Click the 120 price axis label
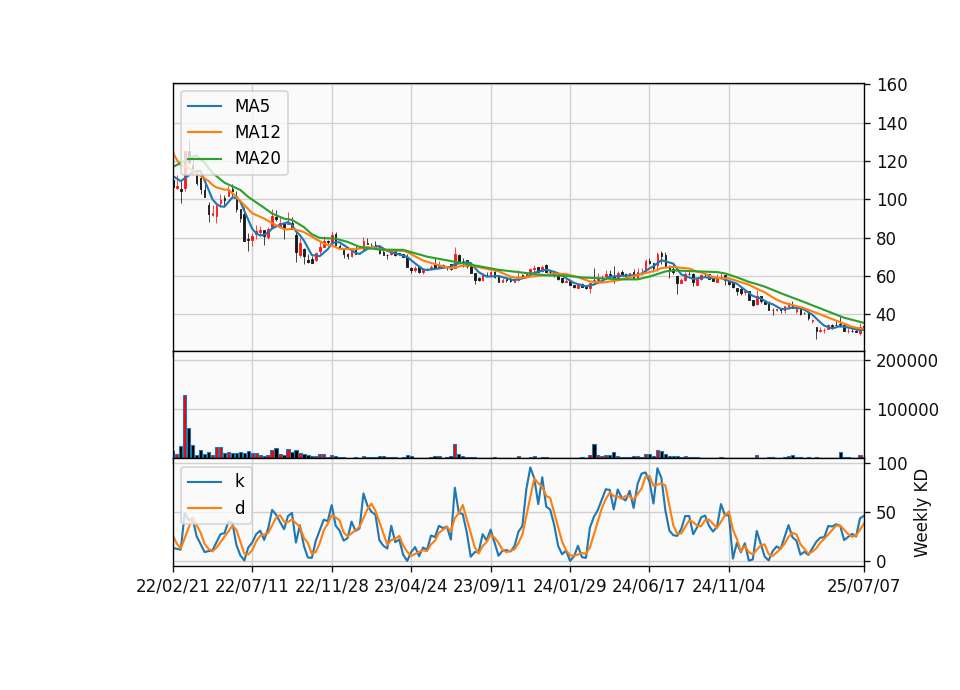The image size is (960, 690). 891,162
